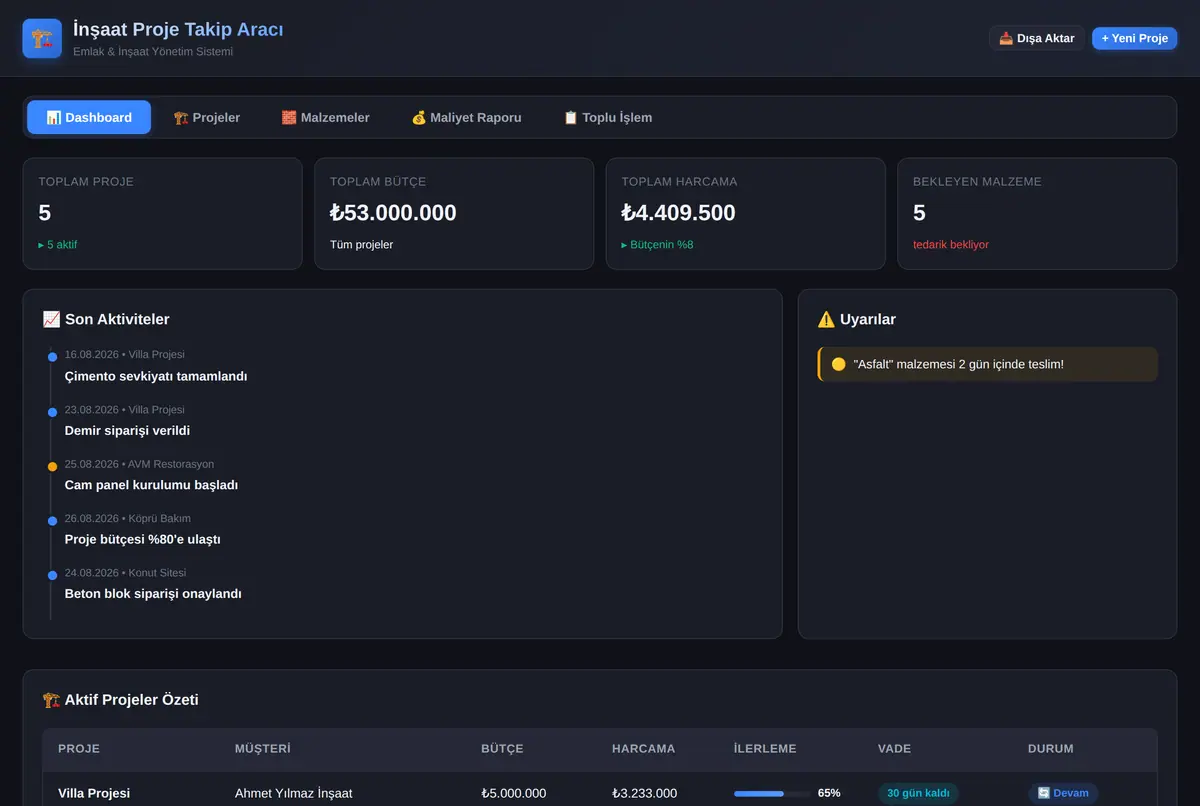This screenshot has width=1200, height=806.
Task: Click the PROJE column header
Action: pos(79,749)
